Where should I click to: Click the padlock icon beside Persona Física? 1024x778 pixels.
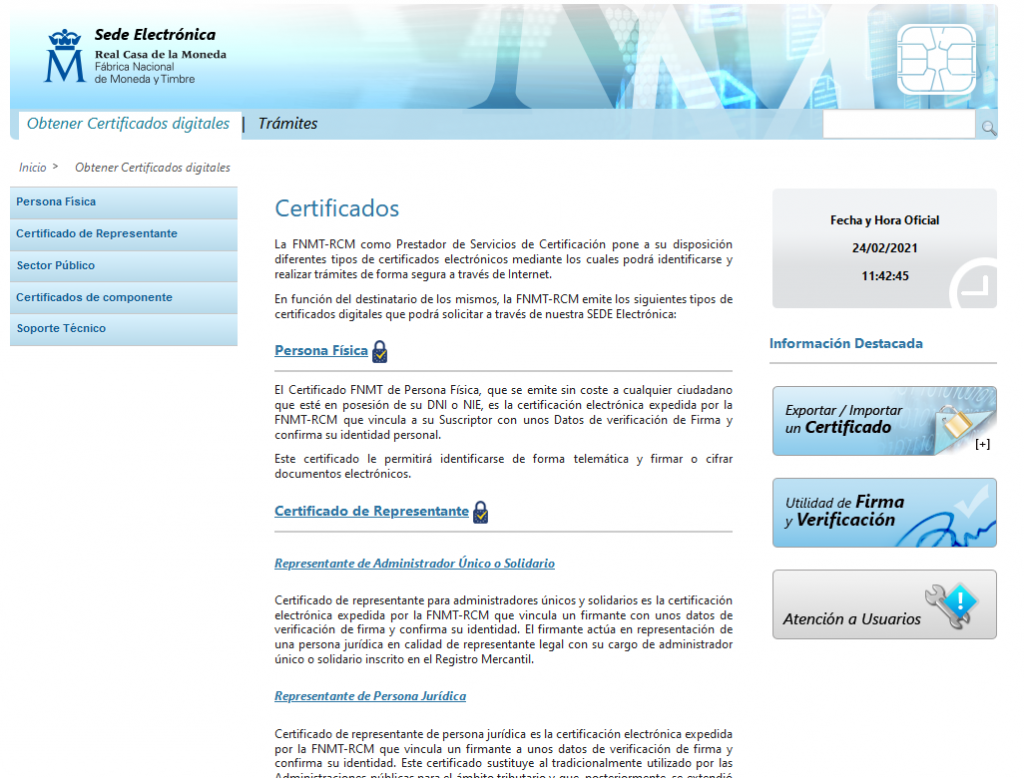[x=379, y=351]
